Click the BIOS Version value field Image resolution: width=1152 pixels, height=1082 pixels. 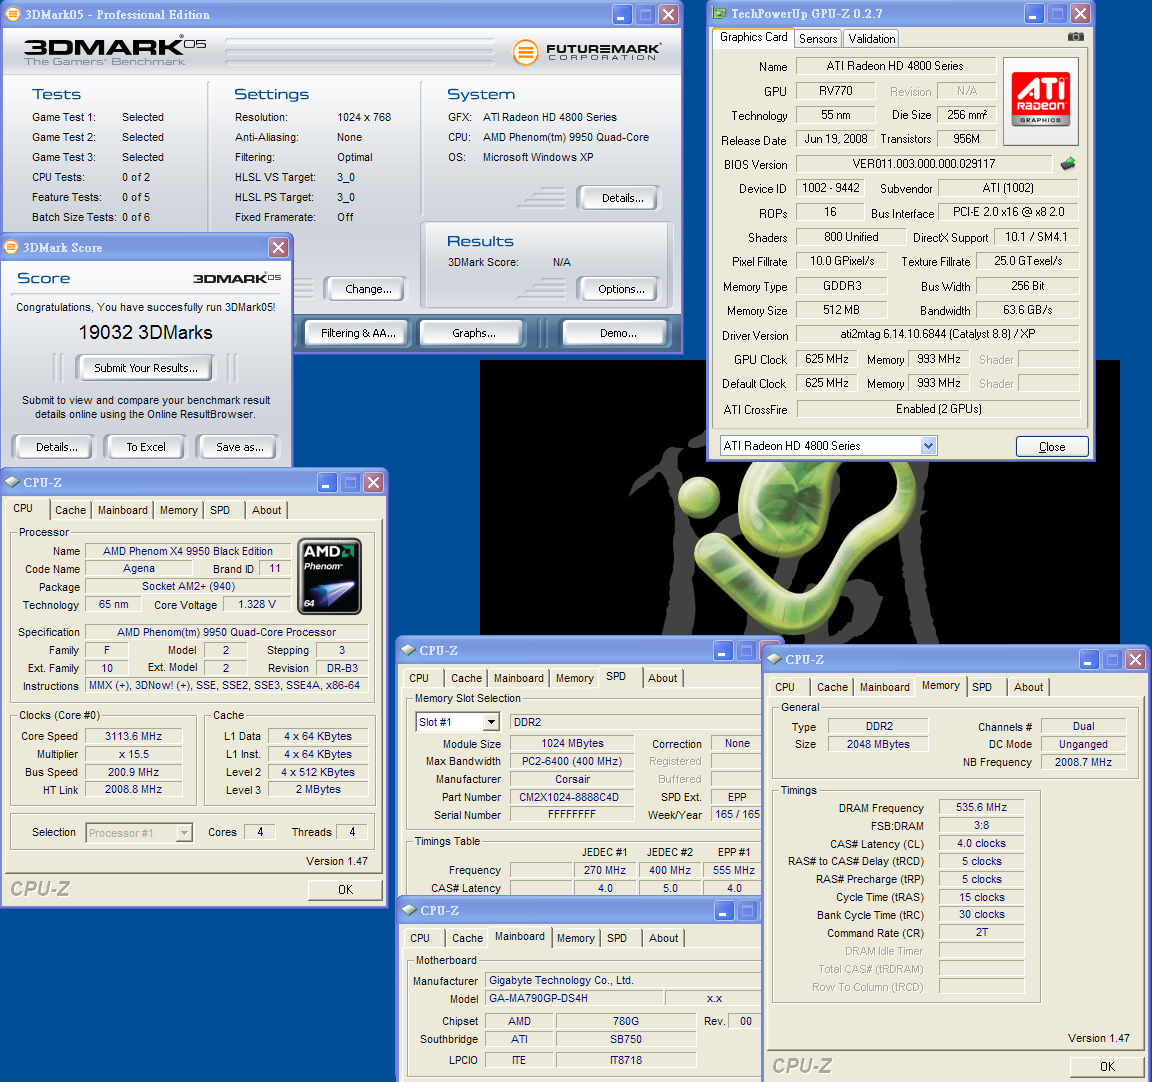coord(923,164)
